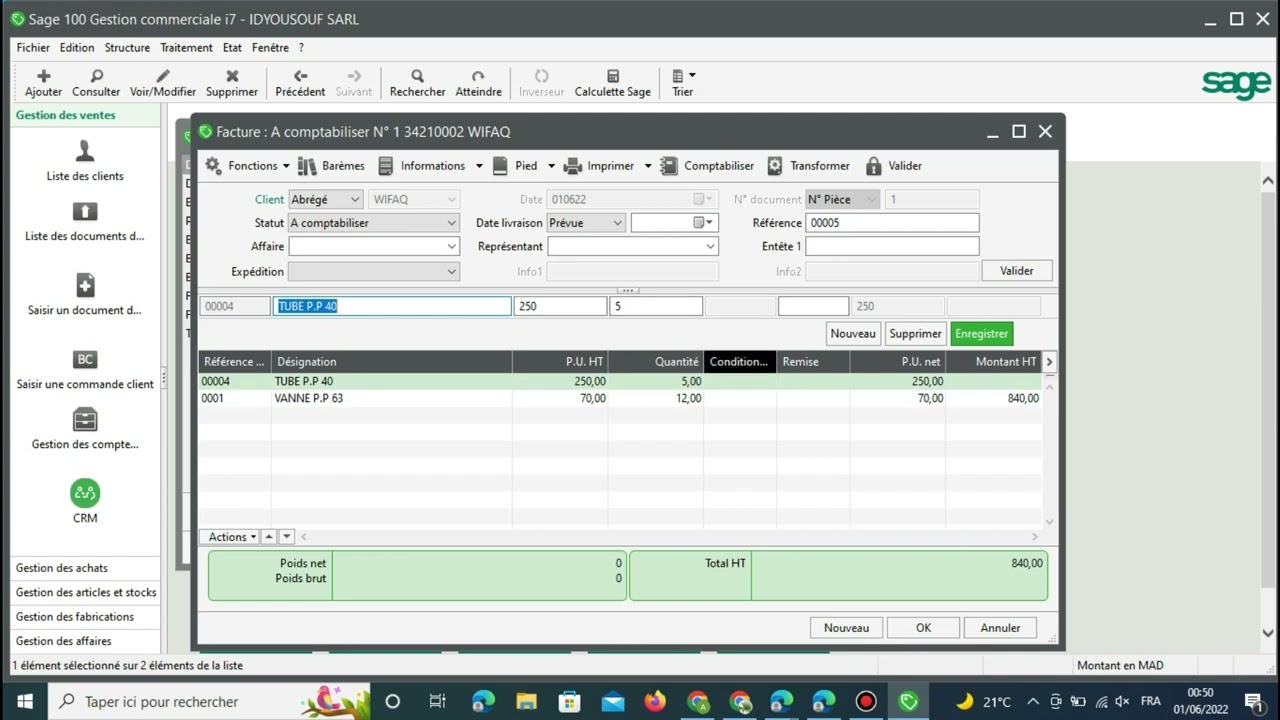Image resolution: width=1280 pixels, height=720 pixels.
Task: Open the Fenêtre menu
Action: click(x=270, y=48)
